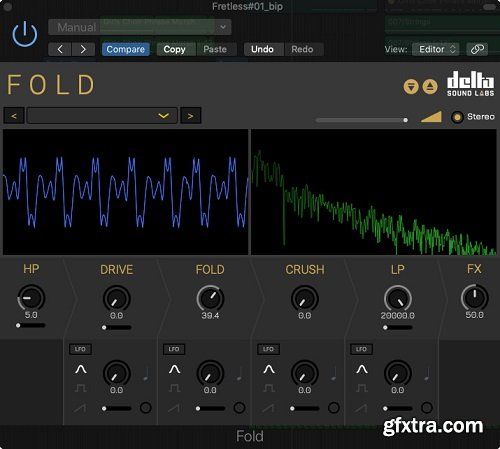This screenshot has height=449, width=500.
Task: Click the gold down-triangle circle icon
Action: tap(411, 87)
